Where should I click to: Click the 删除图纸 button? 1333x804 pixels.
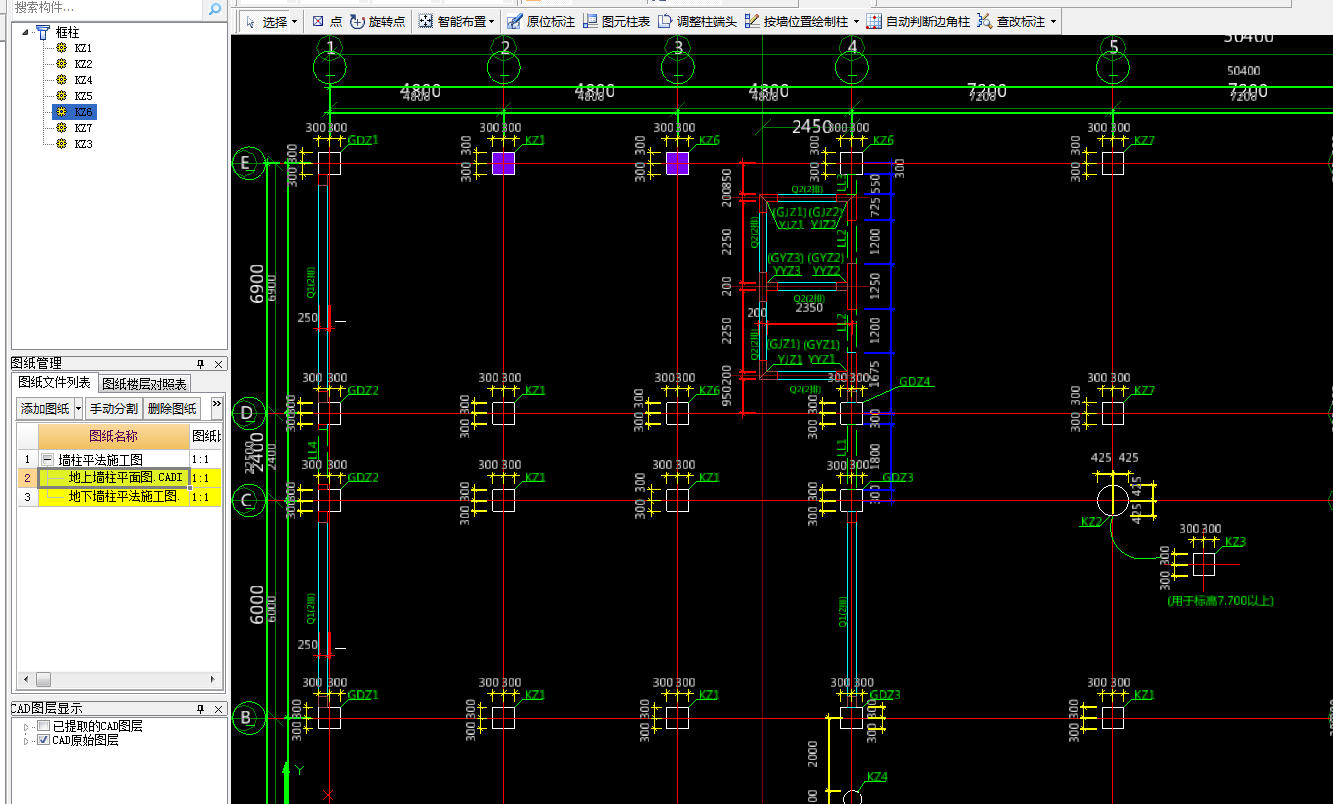[x=172, y=408]
